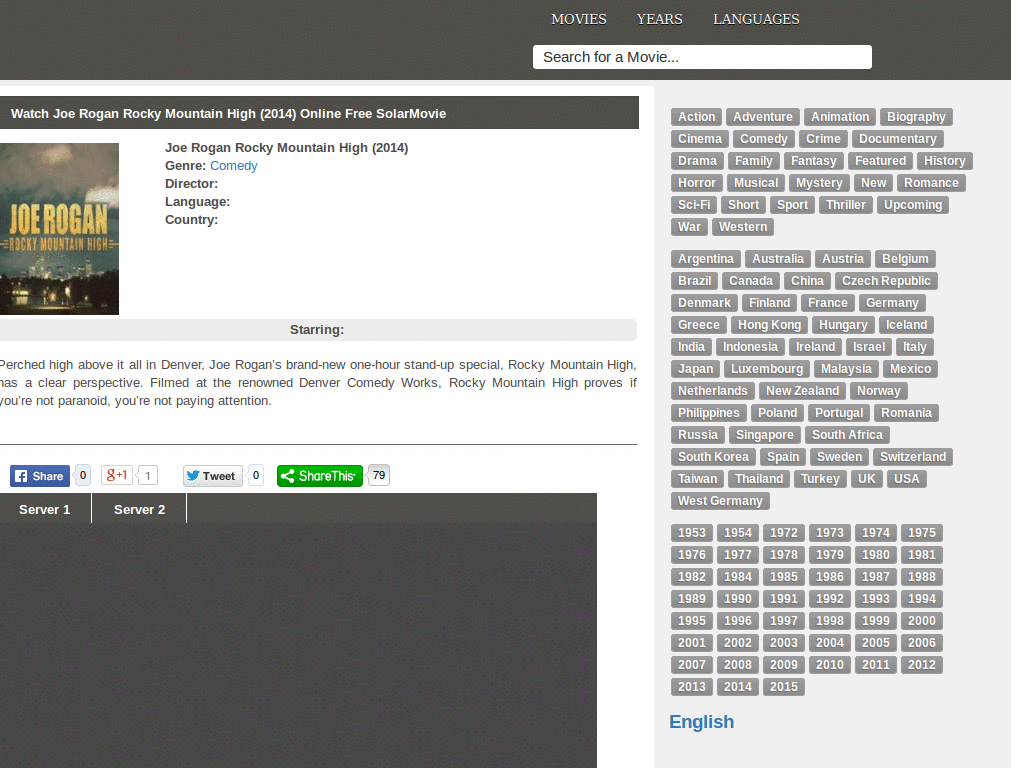This screenshot has width=1024, height=768.
Task: Filter by country India
Action: click(691, 347)
